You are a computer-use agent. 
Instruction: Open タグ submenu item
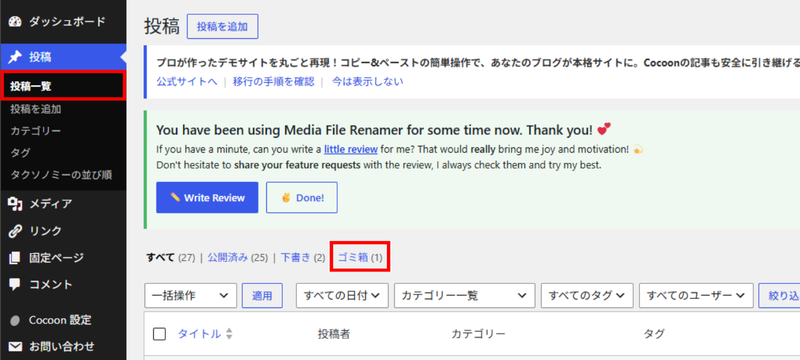tap(20, 153)
